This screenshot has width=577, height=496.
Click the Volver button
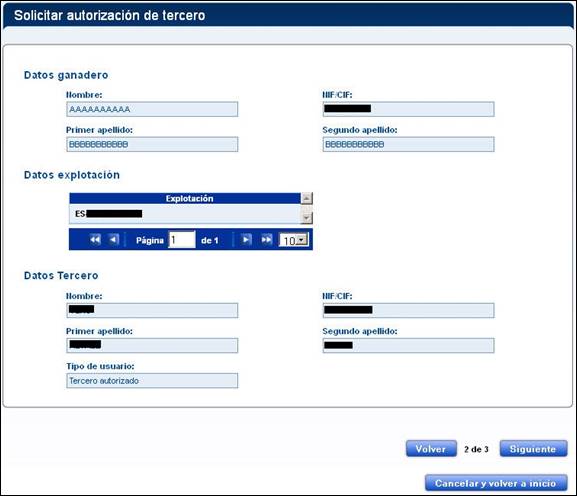coord(431,449)
